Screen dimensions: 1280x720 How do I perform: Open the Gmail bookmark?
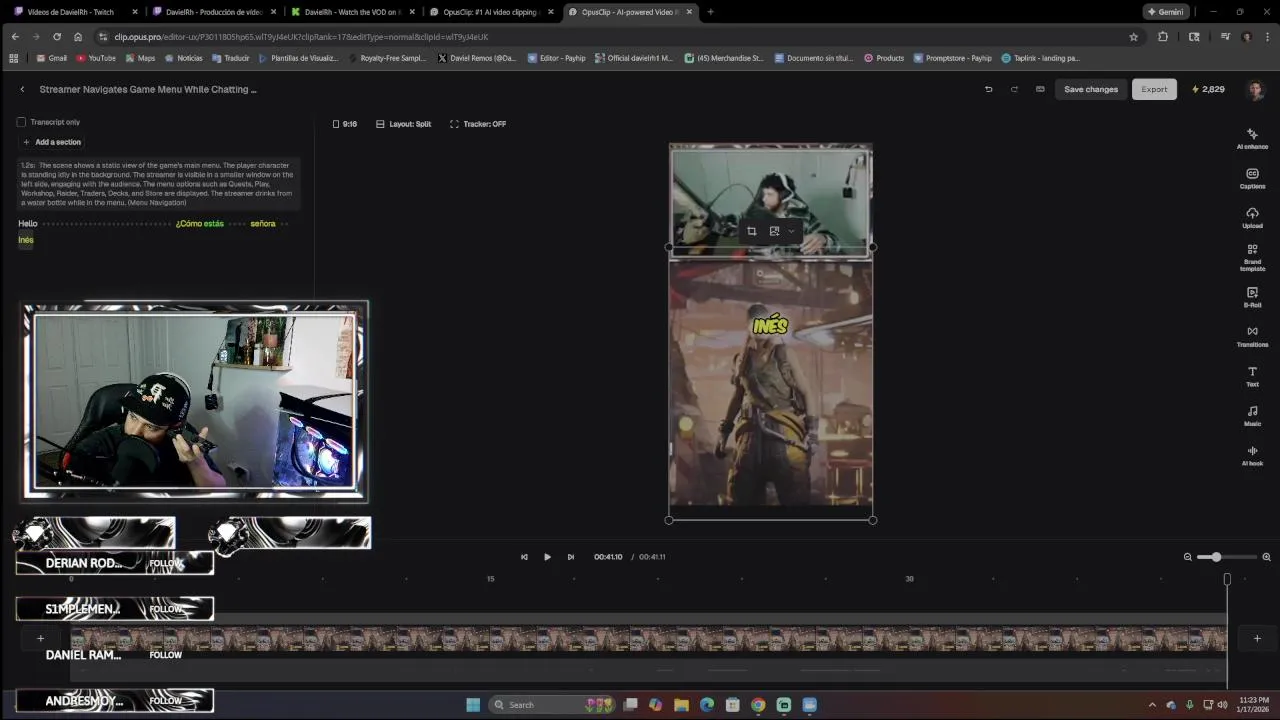point(52,58)
